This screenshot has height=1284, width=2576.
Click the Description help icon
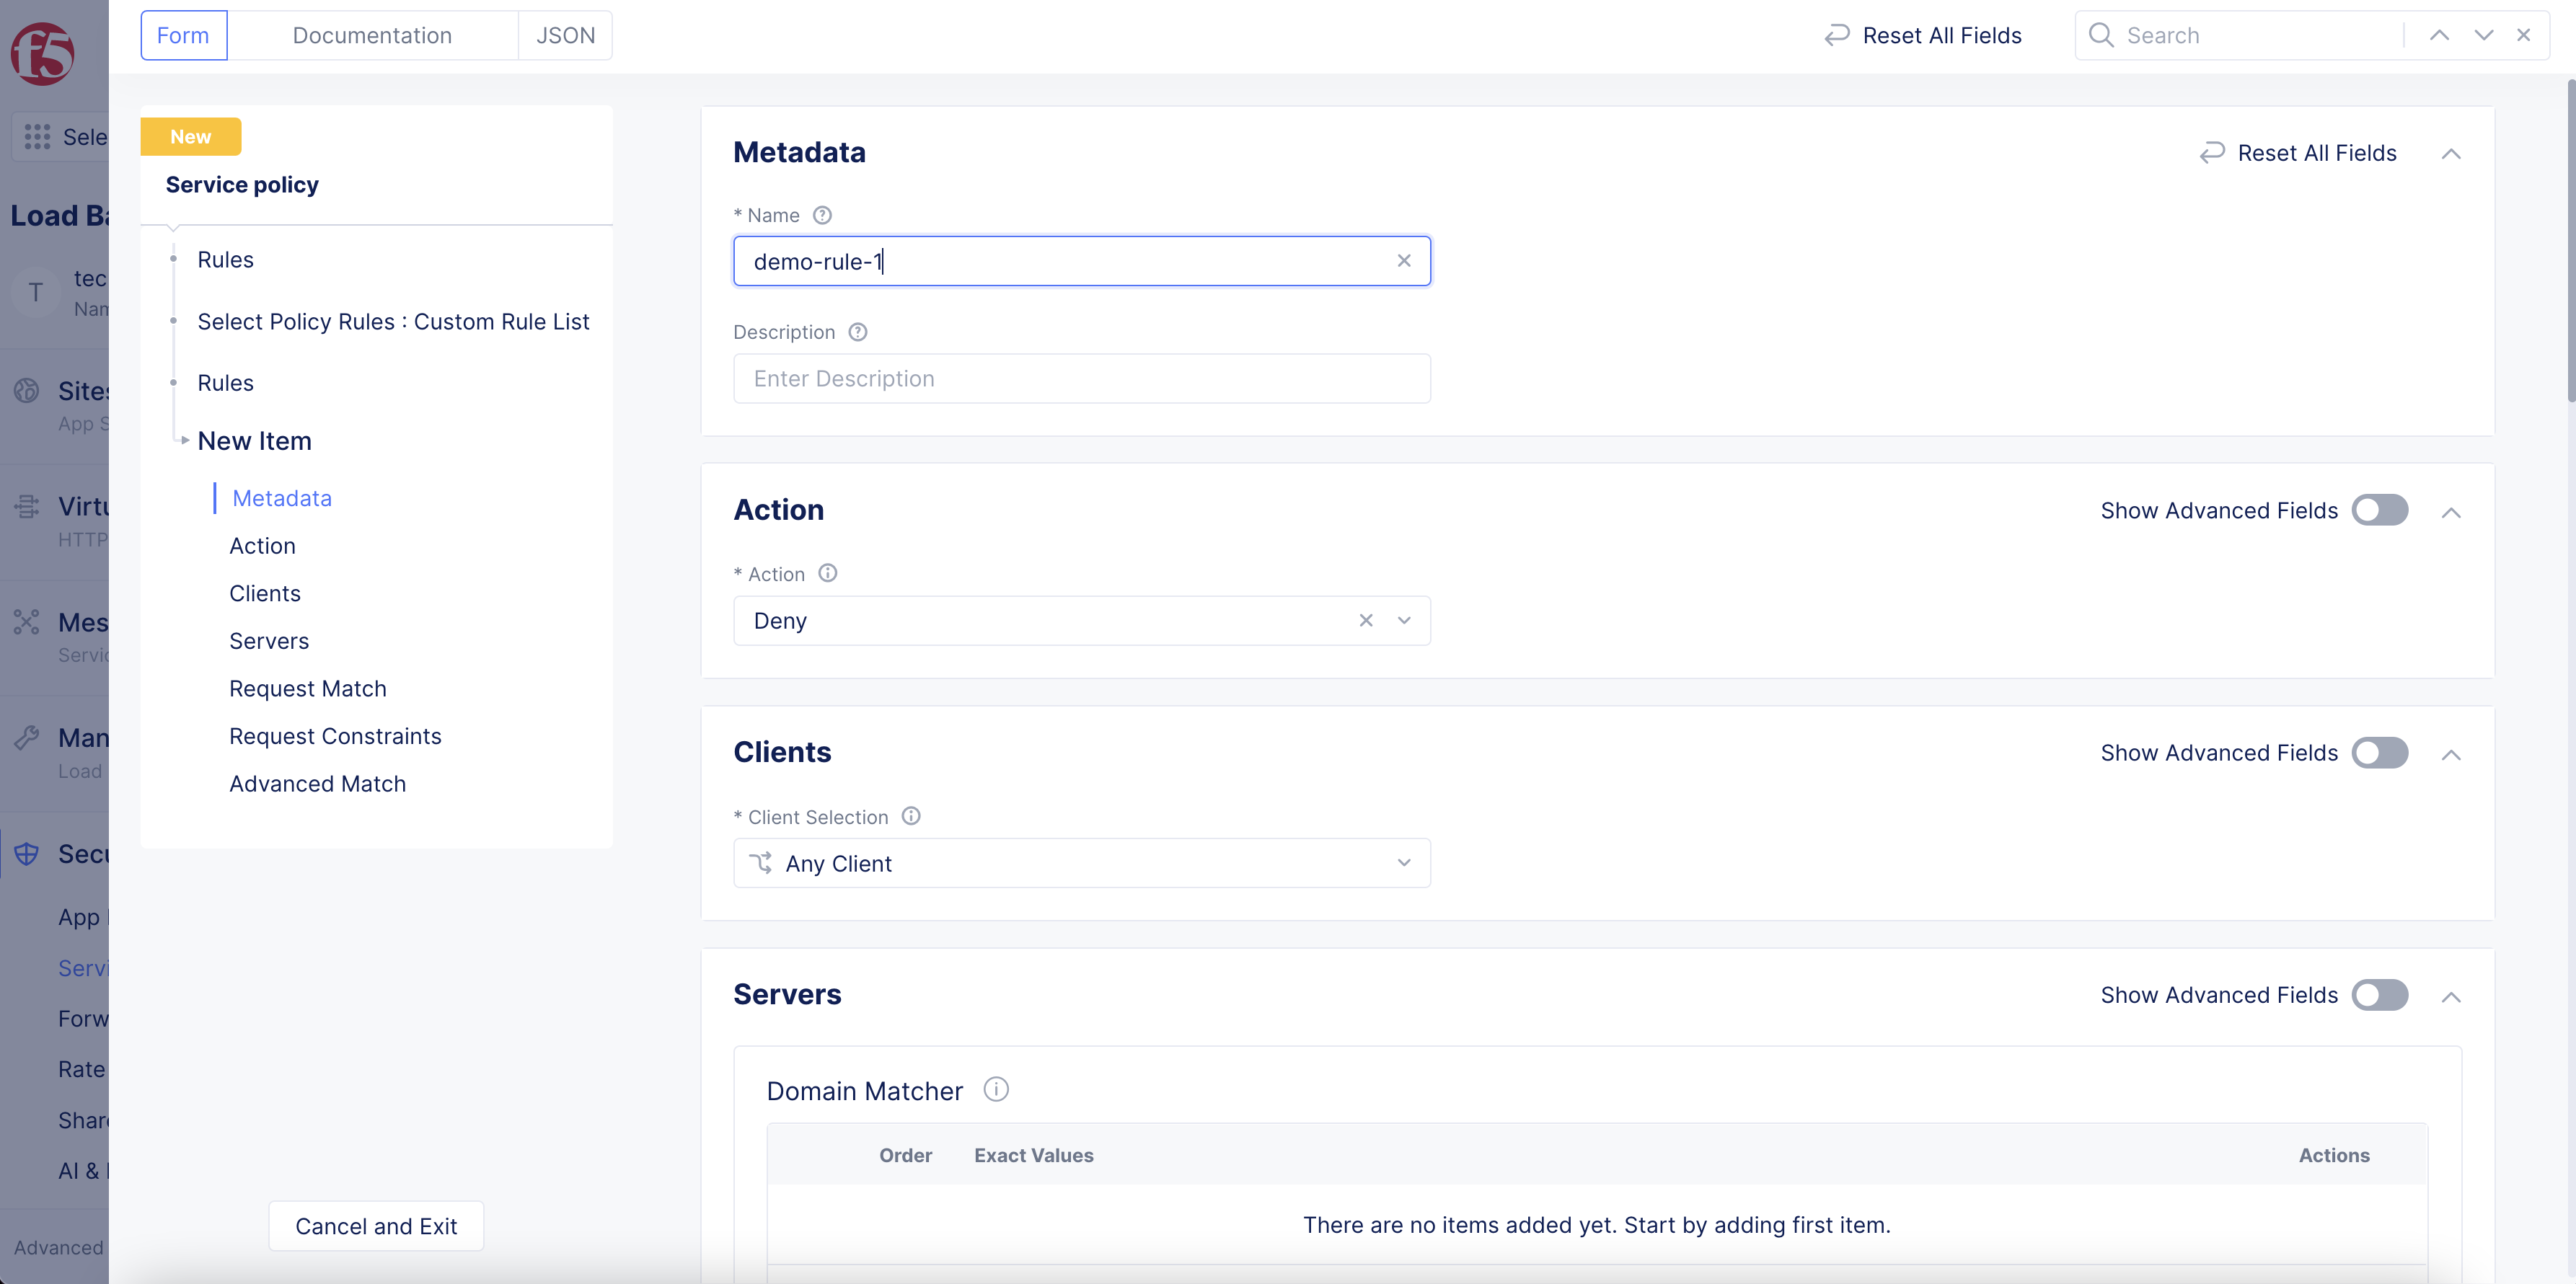[857, 332]
